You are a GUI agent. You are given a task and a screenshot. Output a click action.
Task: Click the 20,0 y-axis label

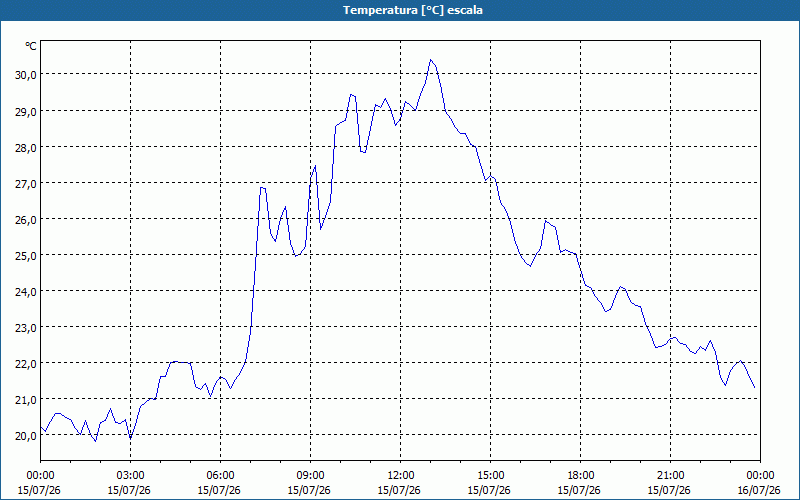coord(26,435)
